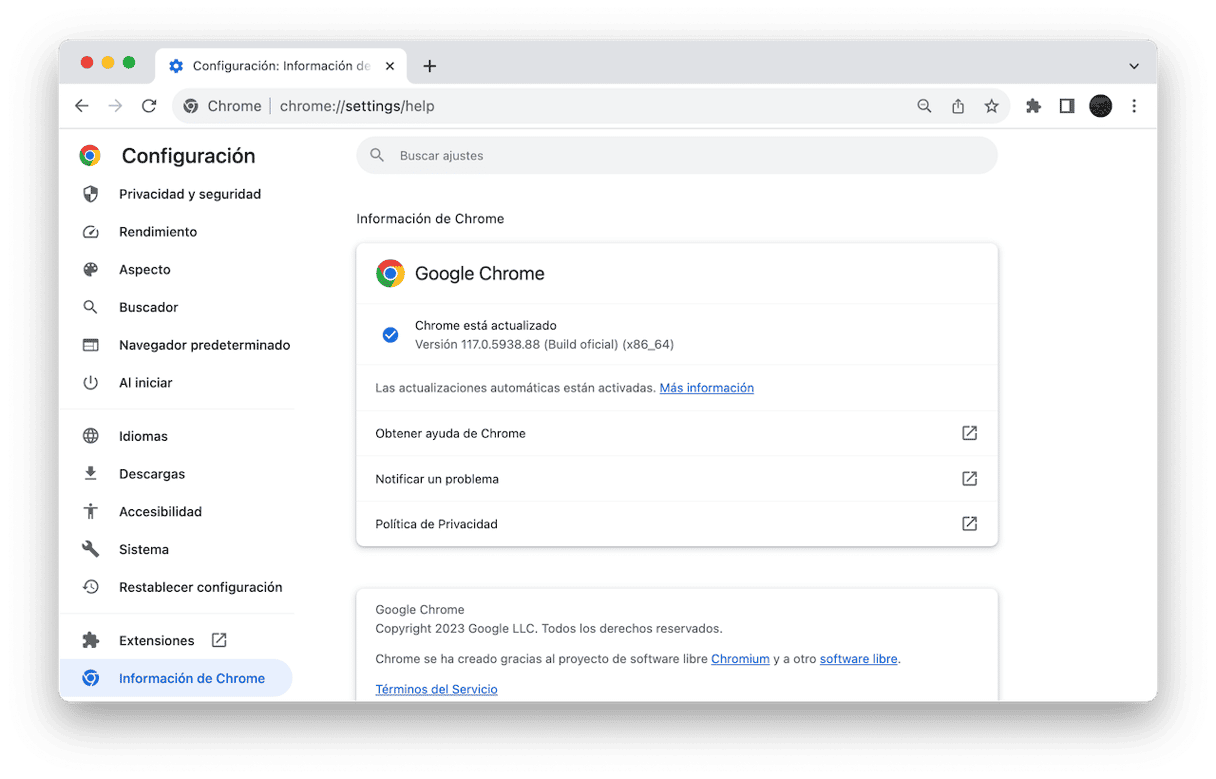
Task: Open the Extensions puzzle icon in toolbar
Action: coord(1033,106)
